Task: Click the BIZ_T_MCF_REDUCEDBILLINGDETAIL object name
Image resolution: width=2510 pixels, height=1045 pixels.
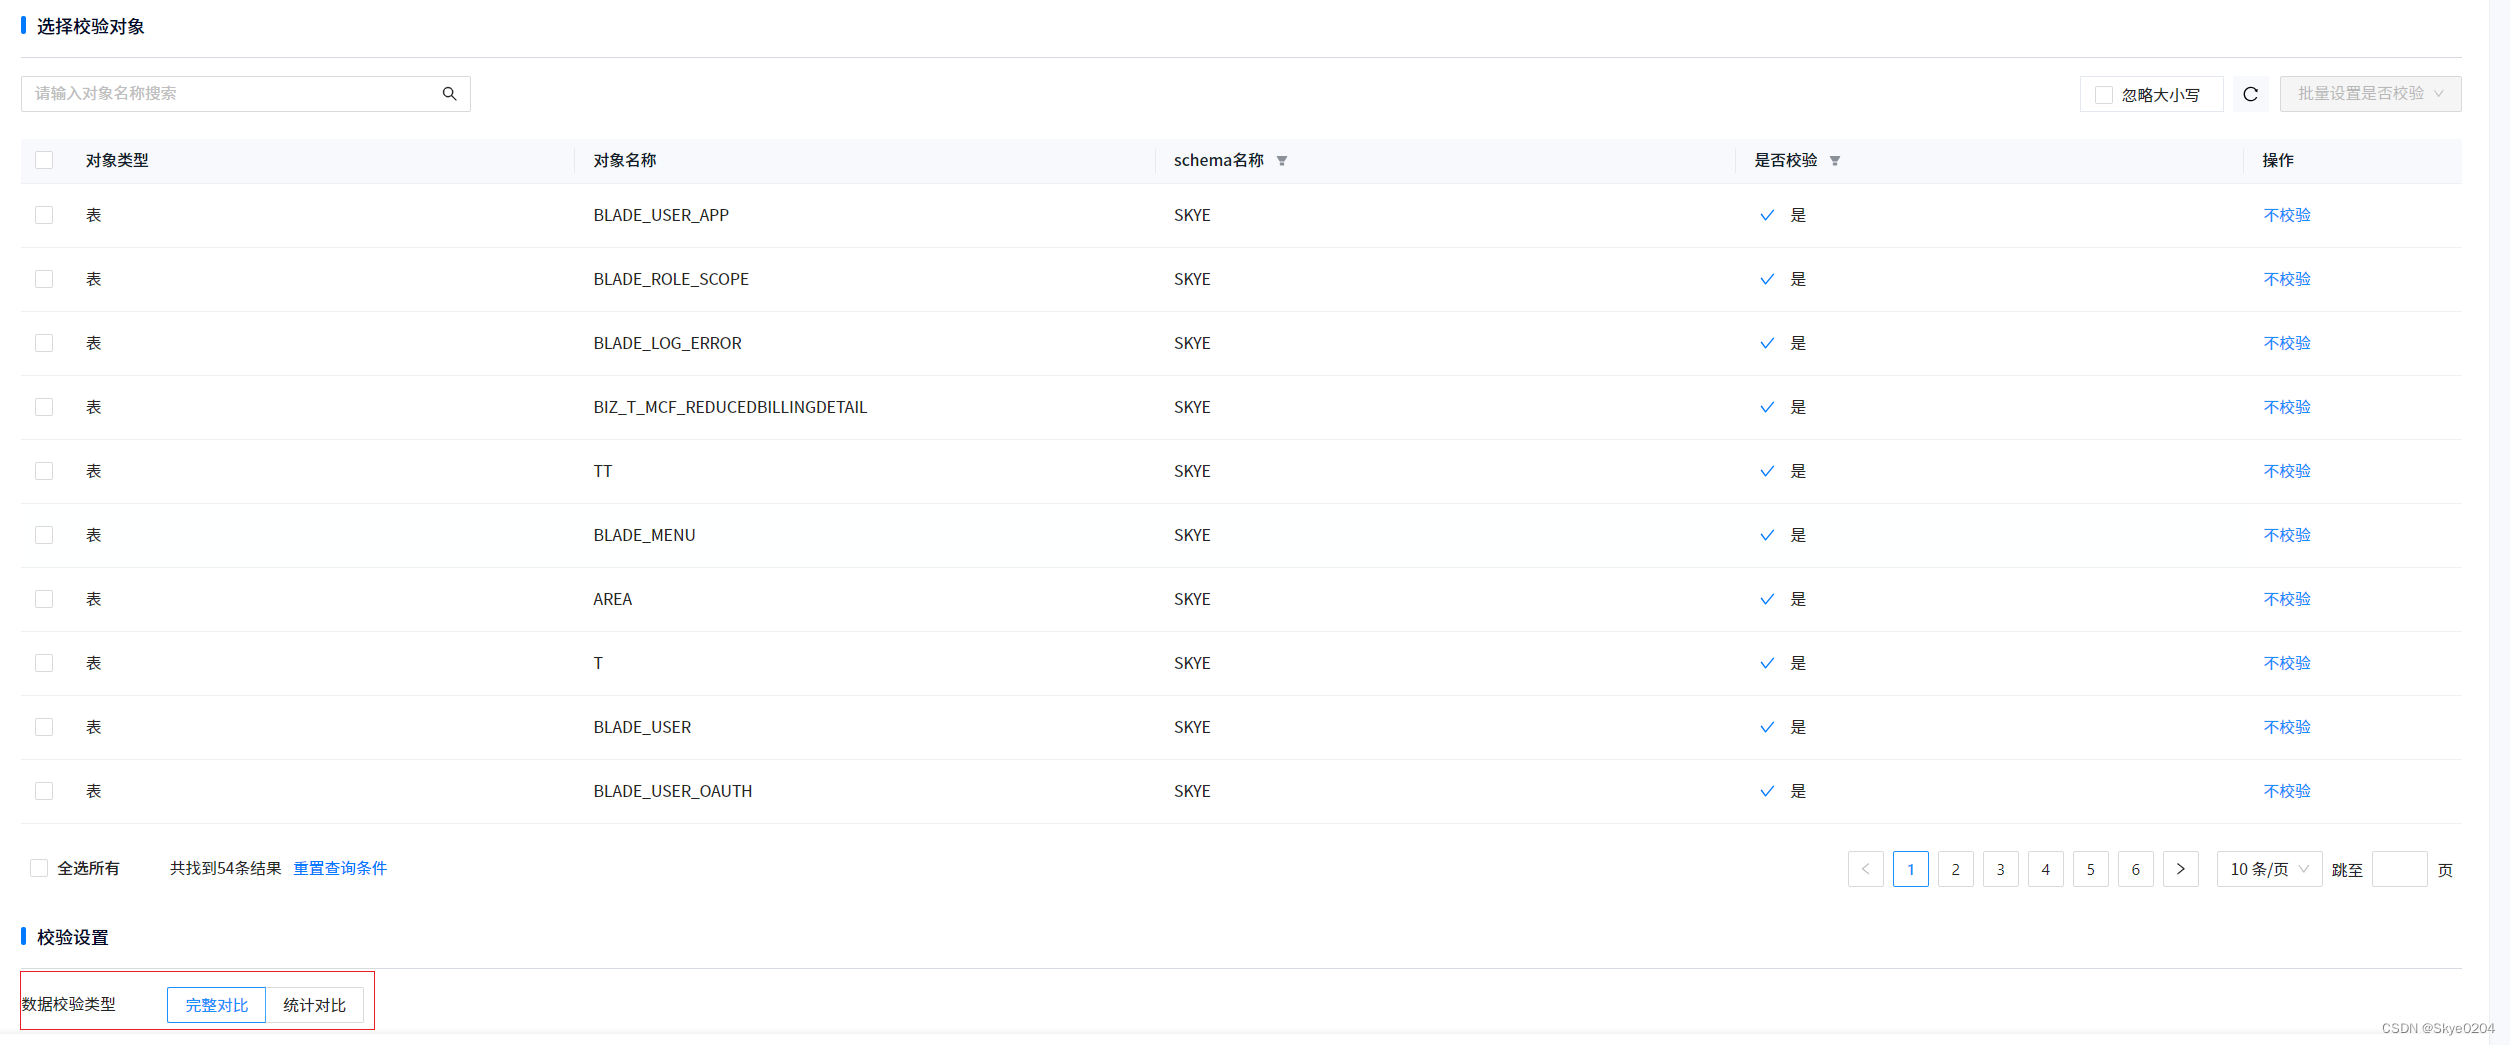Action: pos(730,407)
